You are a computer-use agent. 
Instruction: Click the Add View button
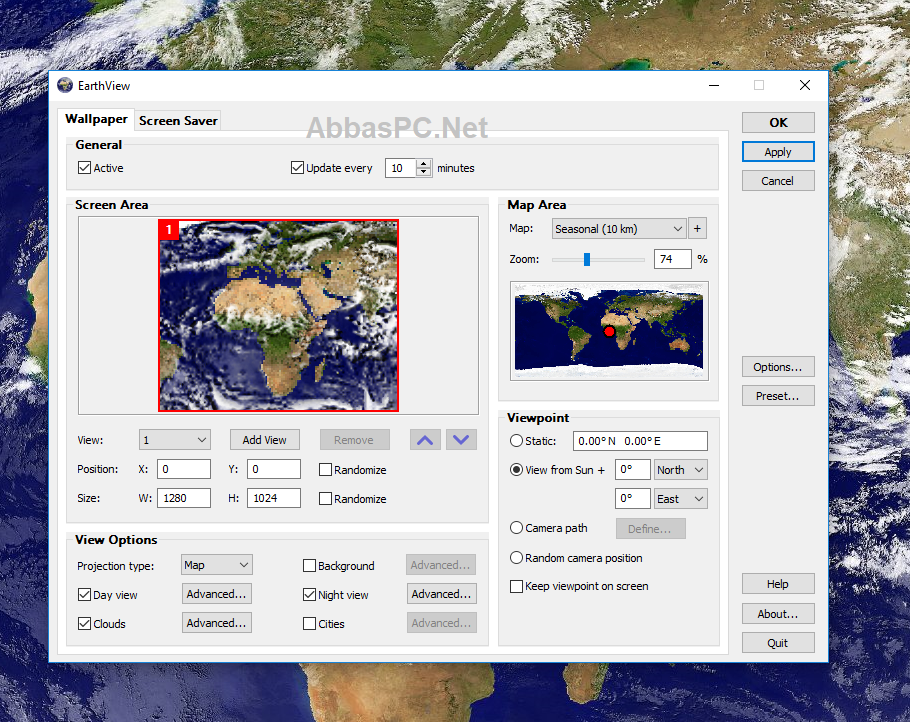(265, 440)
